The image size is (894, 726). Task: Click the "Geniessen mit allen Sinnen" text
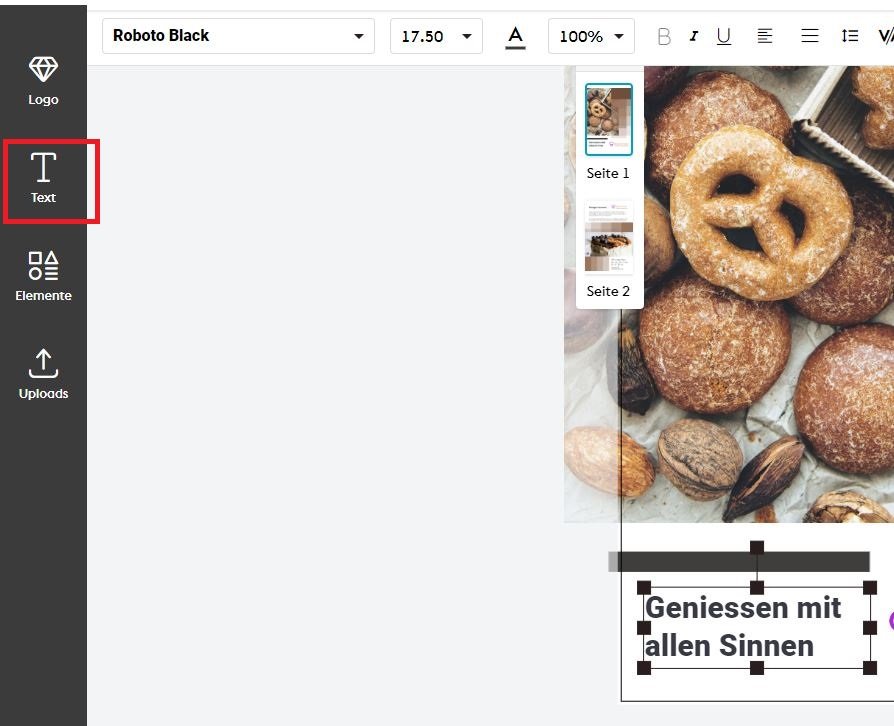click(x=743, y=627)
